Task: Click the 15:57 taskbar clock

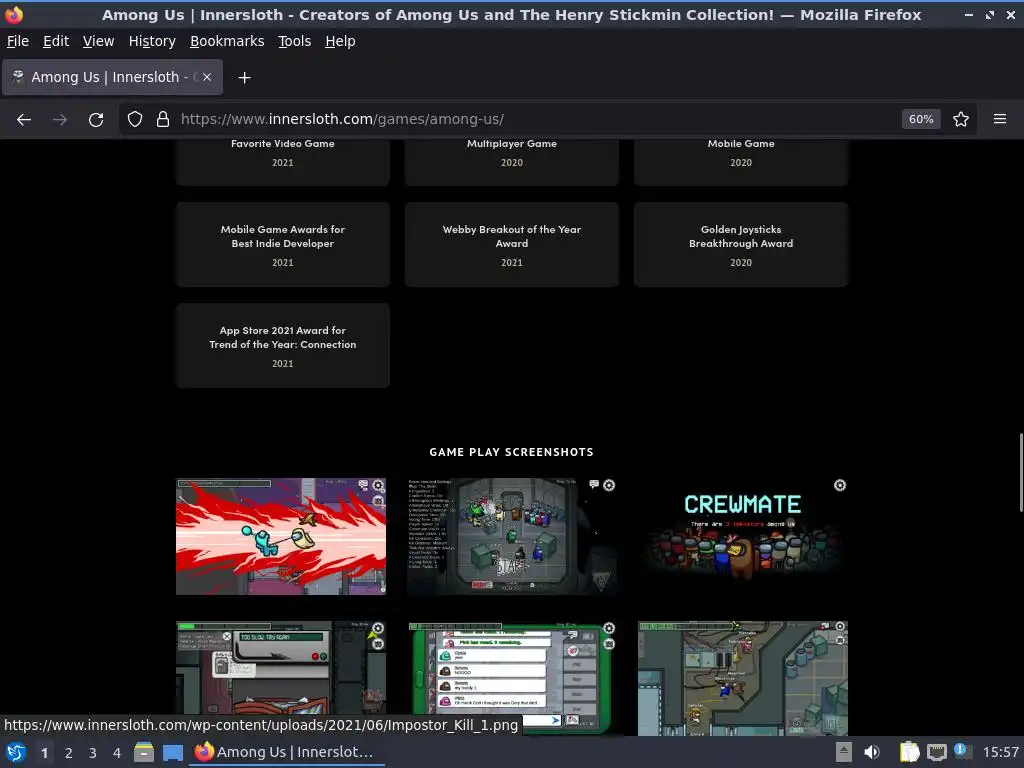Action: coord(1000,752)
